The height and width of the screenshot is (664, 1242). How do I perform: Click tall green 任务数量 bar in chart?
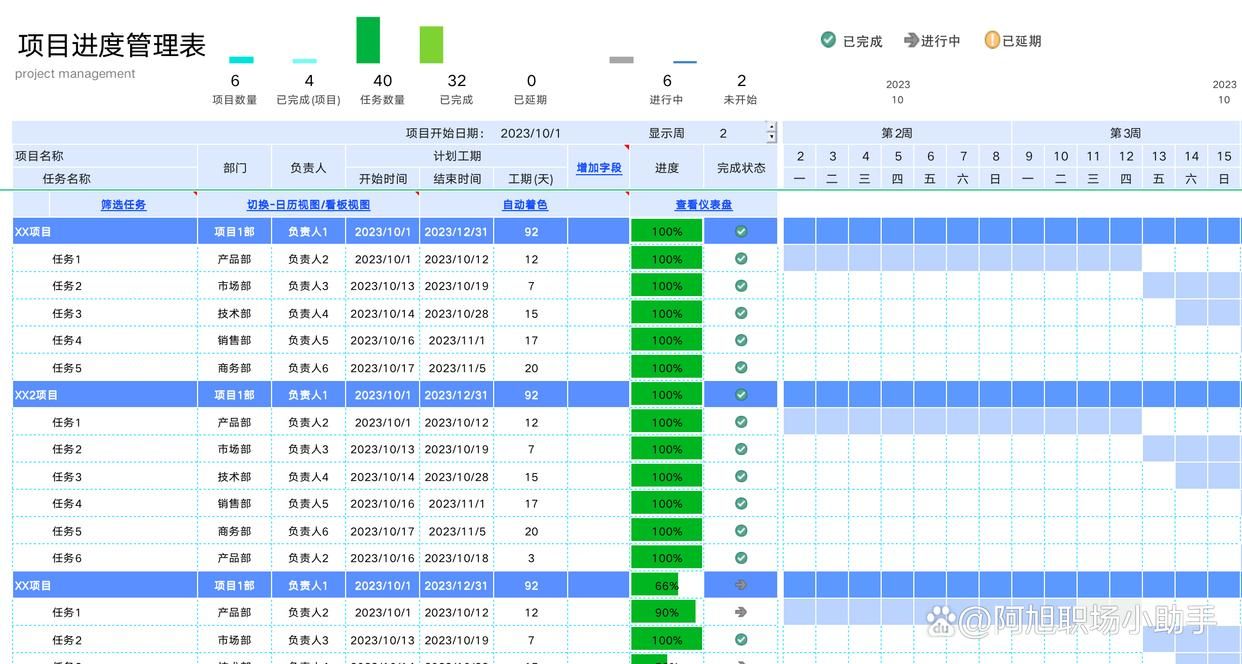(x=368, y=40)
